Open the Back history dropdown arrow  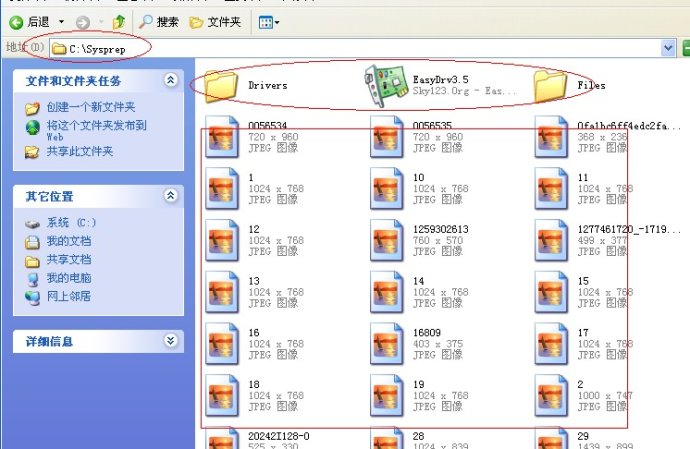[62, 22]
